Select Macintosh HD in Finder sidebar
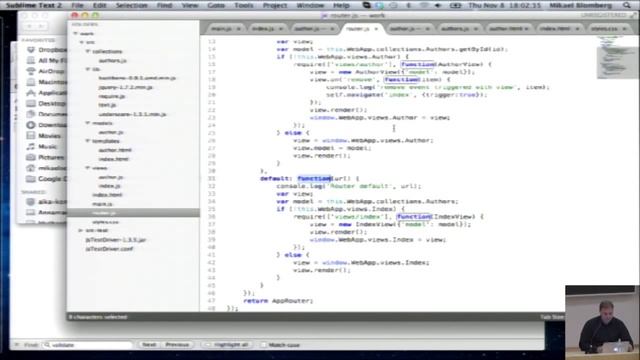 pyautogui.click(x=47, y=82)
